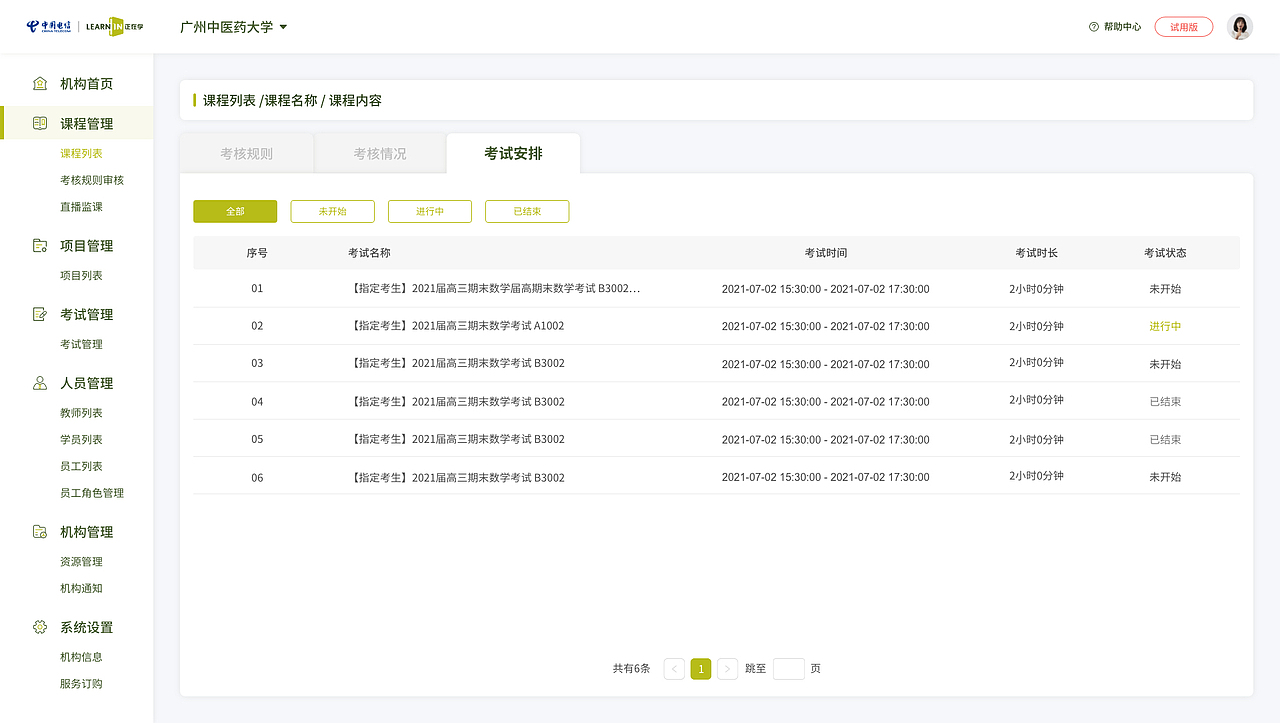This screenshot has width=1280, height=723.
Task: Click the 课程管理 book icon
Action: [40, 123]
